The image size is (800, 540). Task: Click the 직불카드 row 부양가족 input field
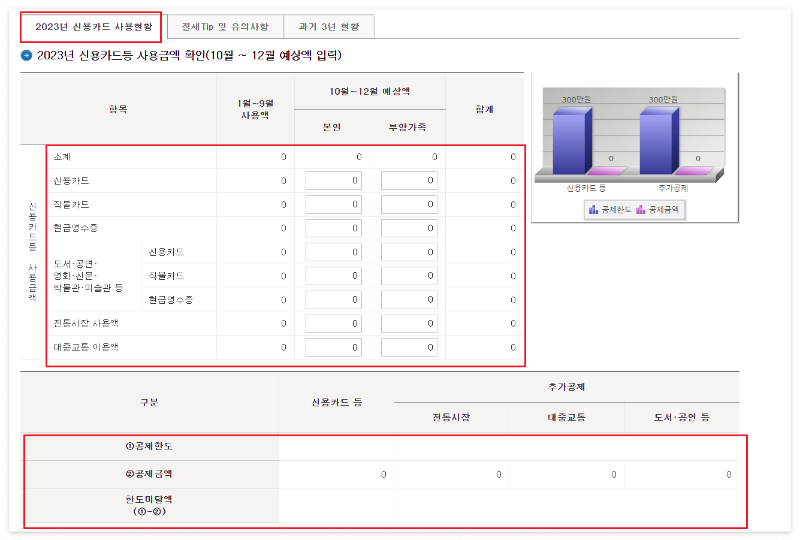click(409, 205)
